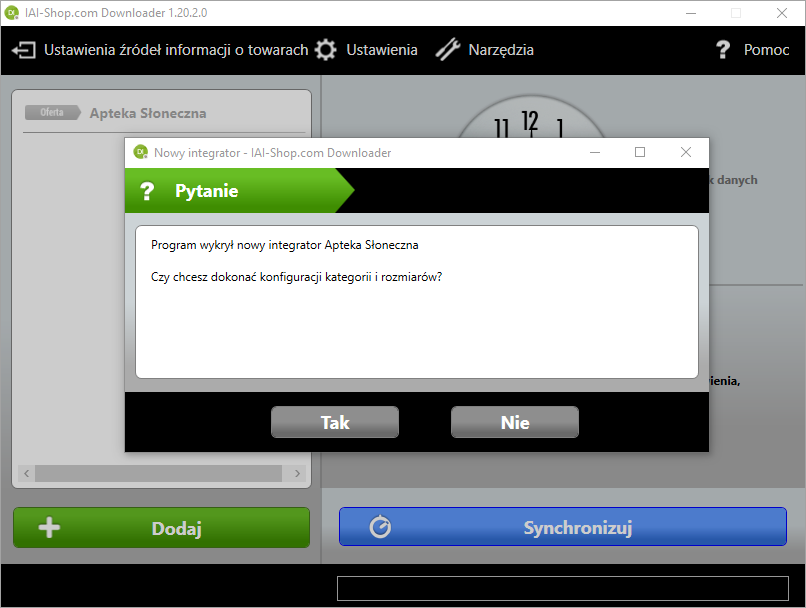Click Nie to skip configuration
The image size is (806, 608).
515,422
